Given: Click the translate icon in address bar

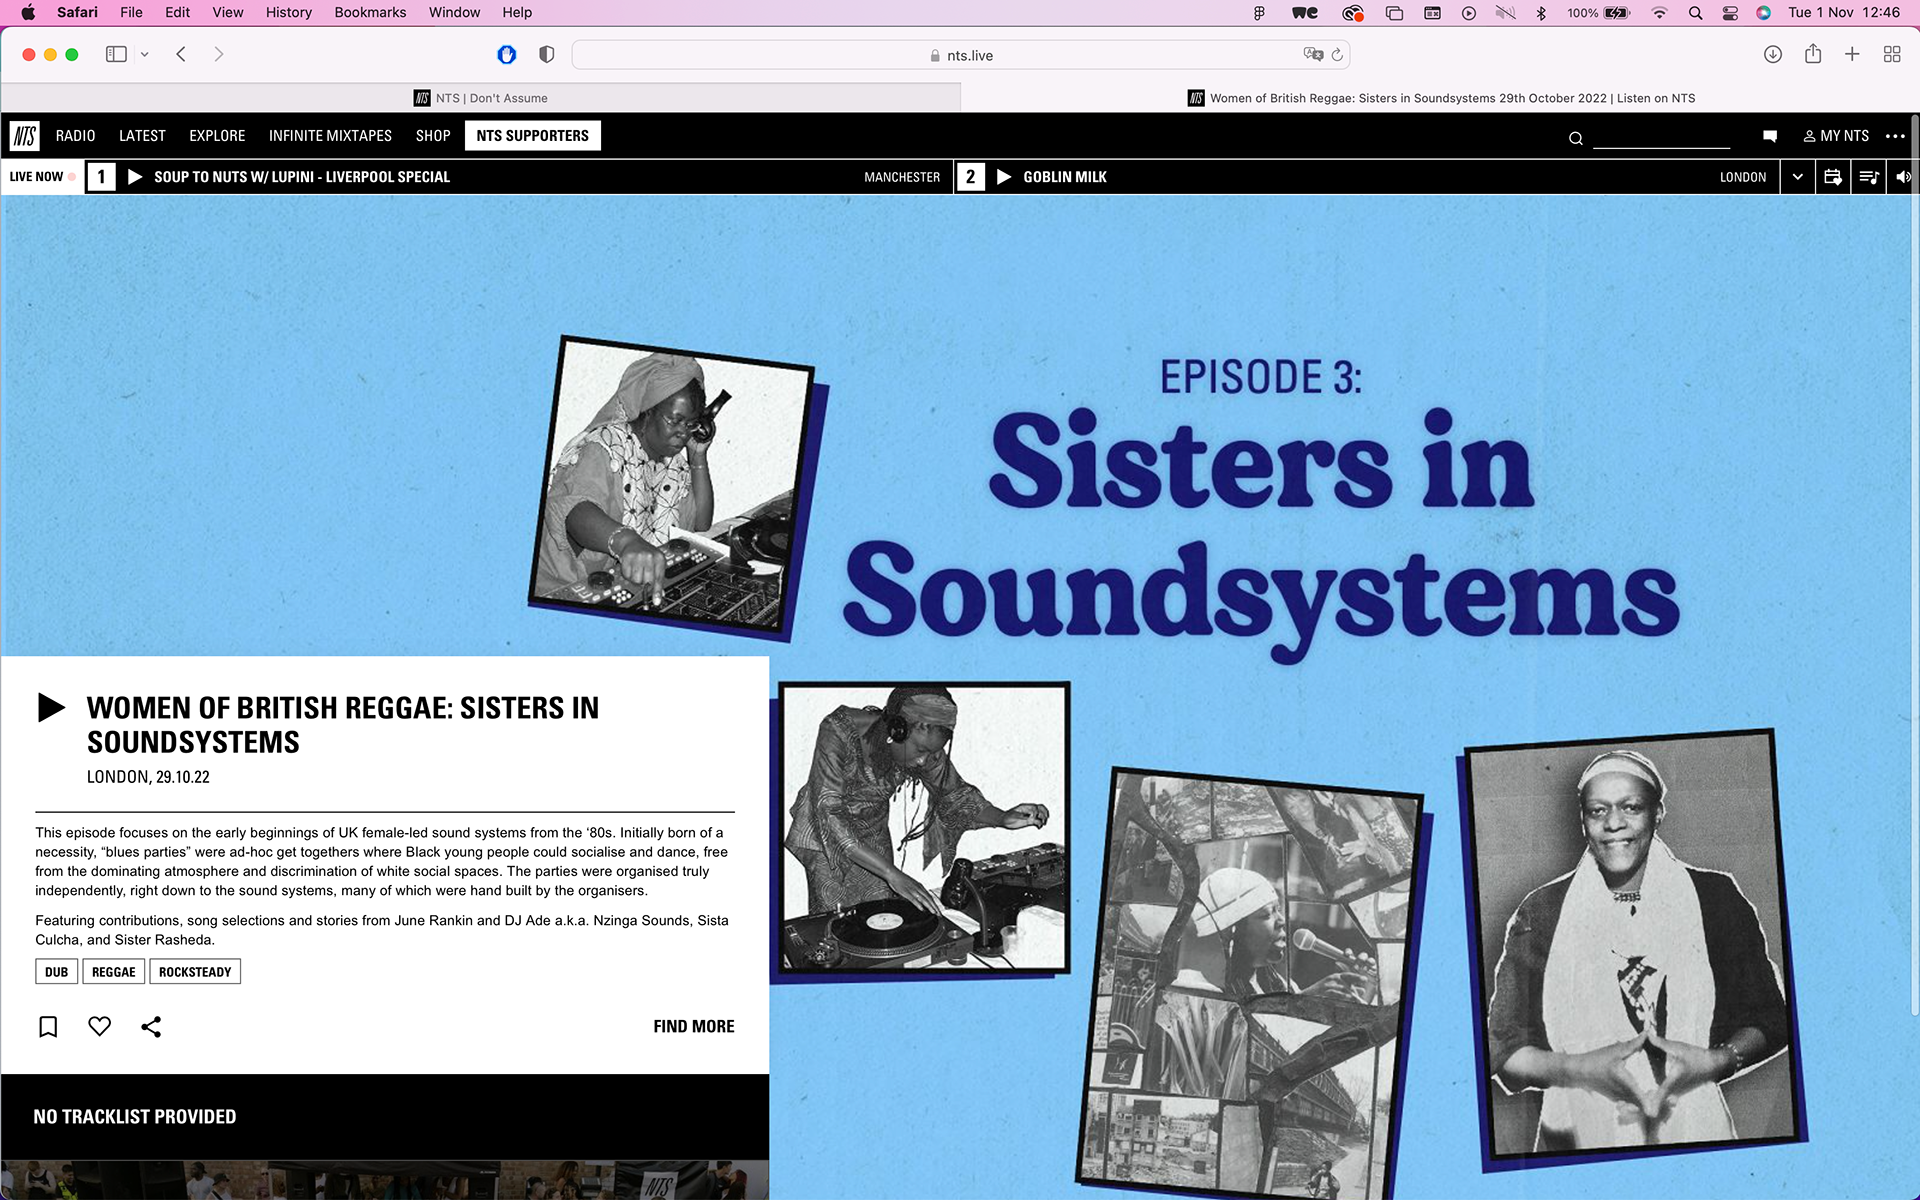Looking at the screenshot, I should (1313, 54).
